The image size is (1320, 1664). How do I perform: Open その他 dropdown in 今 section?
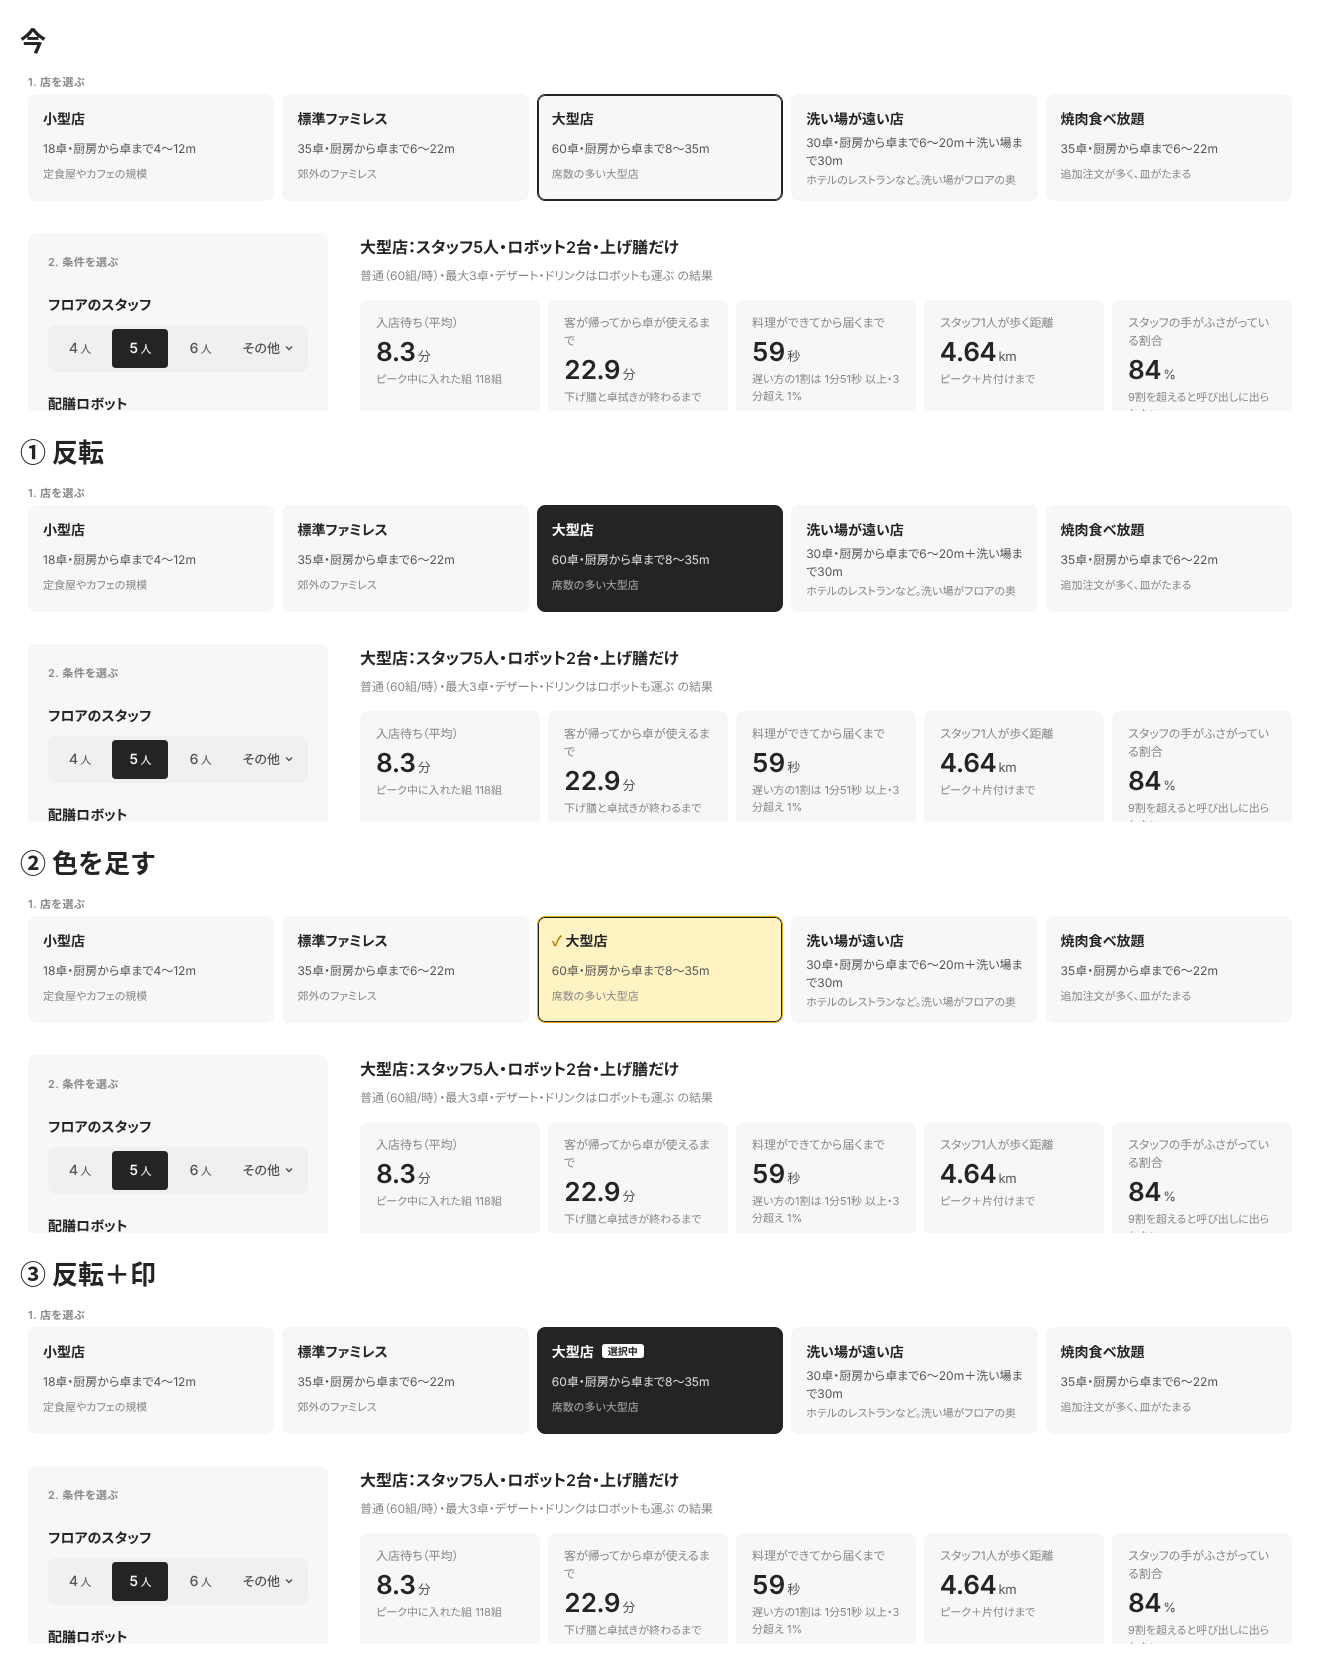pyautogui.click(x=268, y=348)
